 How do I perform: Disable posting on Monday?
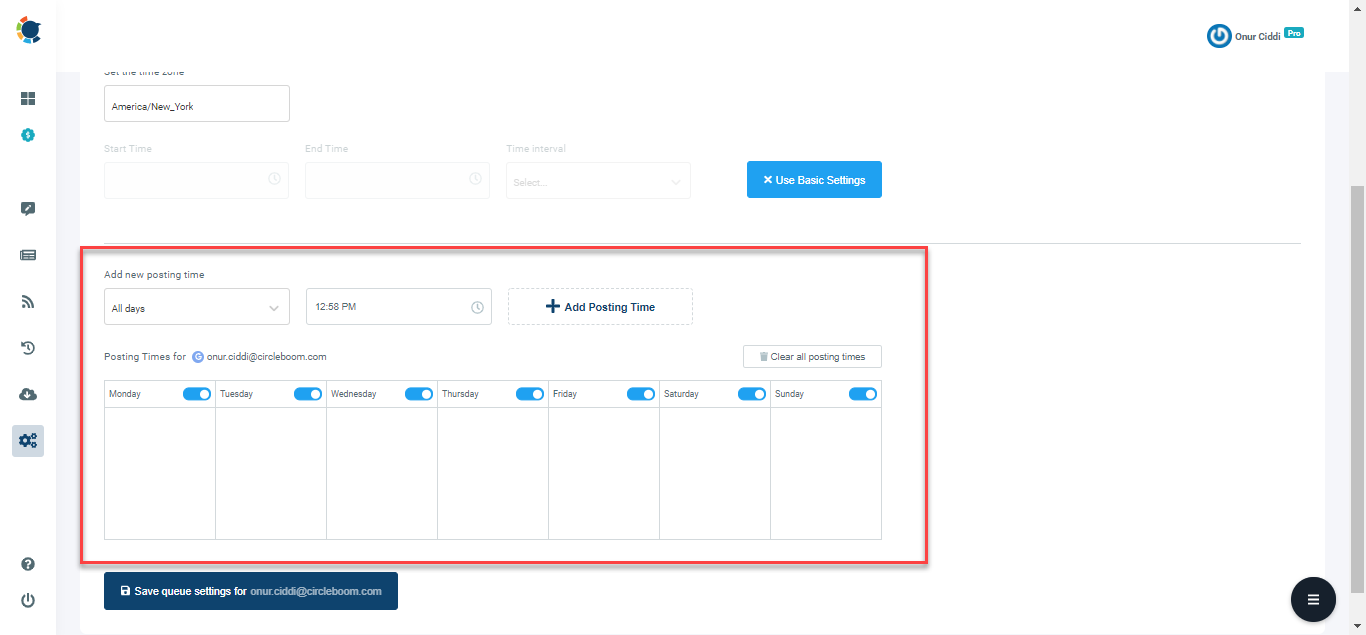pyautogui.click(x=197, y=393)
